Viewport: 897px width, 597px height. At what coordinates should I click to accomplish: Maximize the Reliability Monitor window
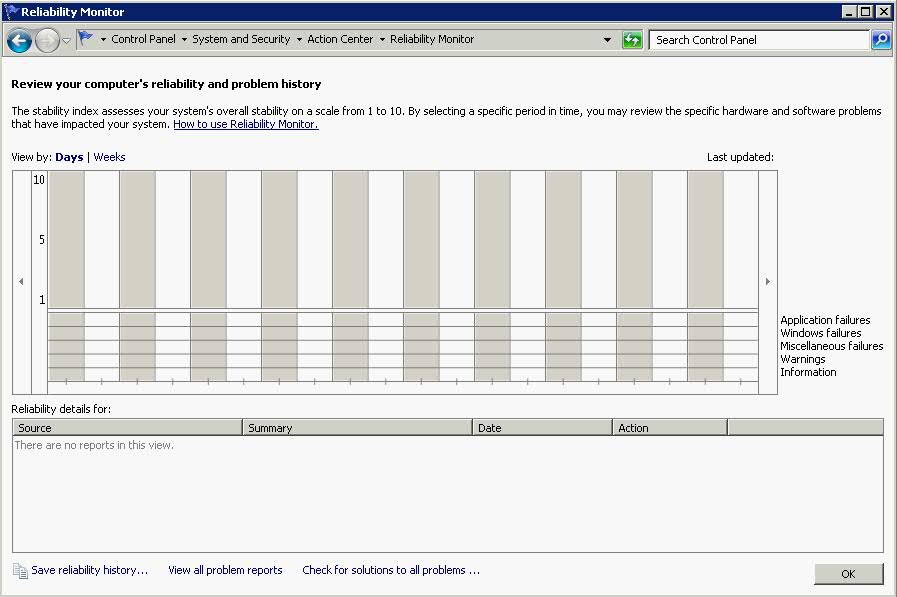(866, 11)
